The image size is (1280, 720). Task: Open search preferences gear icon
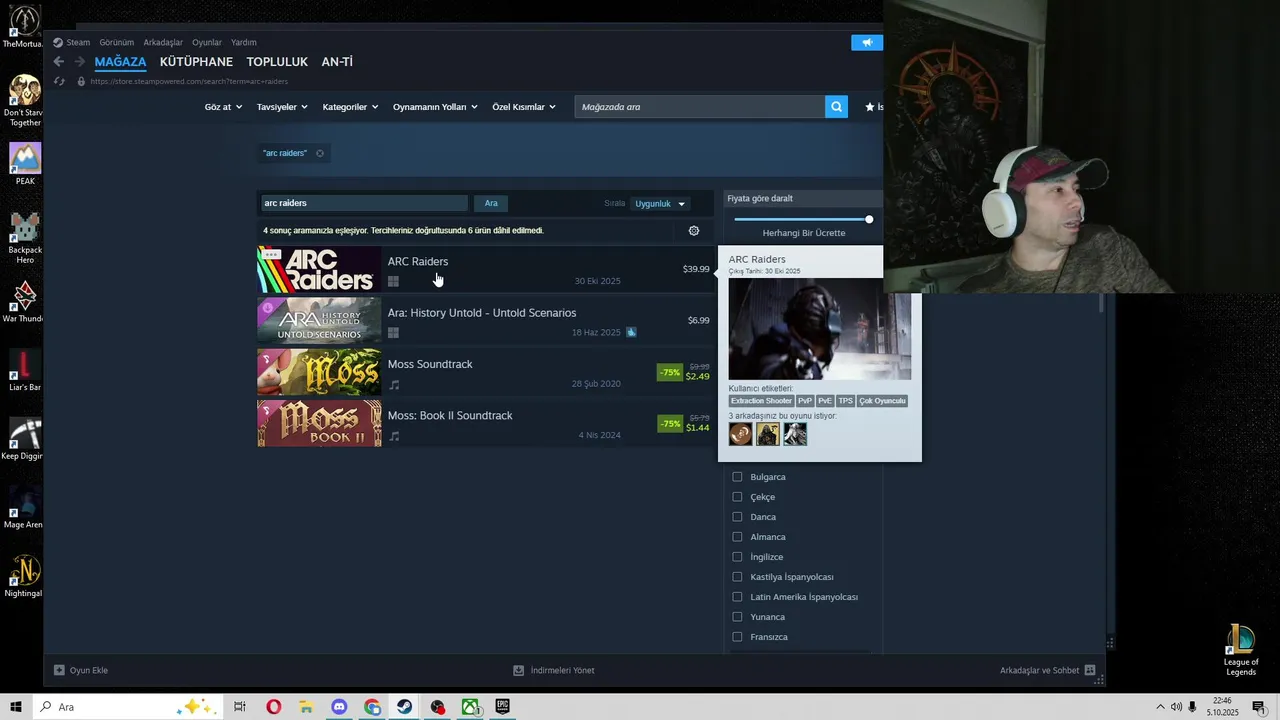pyautogui.click(x=694, y=231)
